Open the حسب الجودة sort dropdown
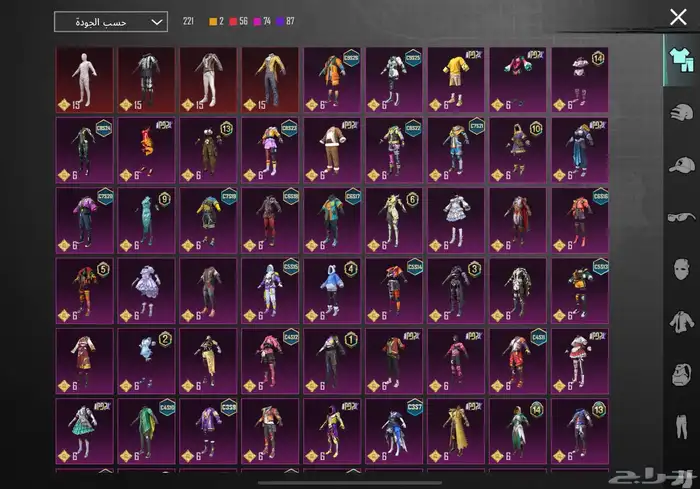This screenshot has height=489, width=700. (110, 21)
